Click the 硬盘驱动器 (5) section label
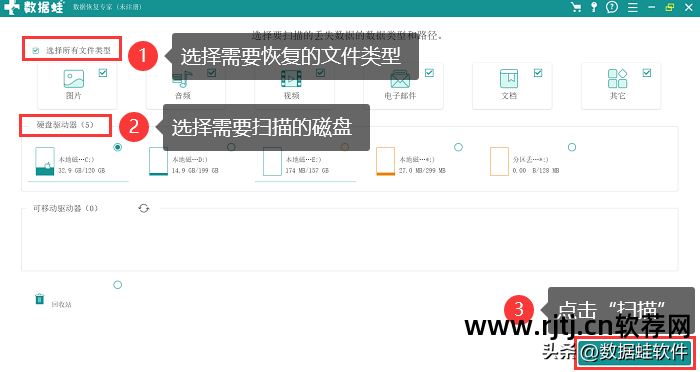Viewport: 700px width, 372px height. coord(65,125)
